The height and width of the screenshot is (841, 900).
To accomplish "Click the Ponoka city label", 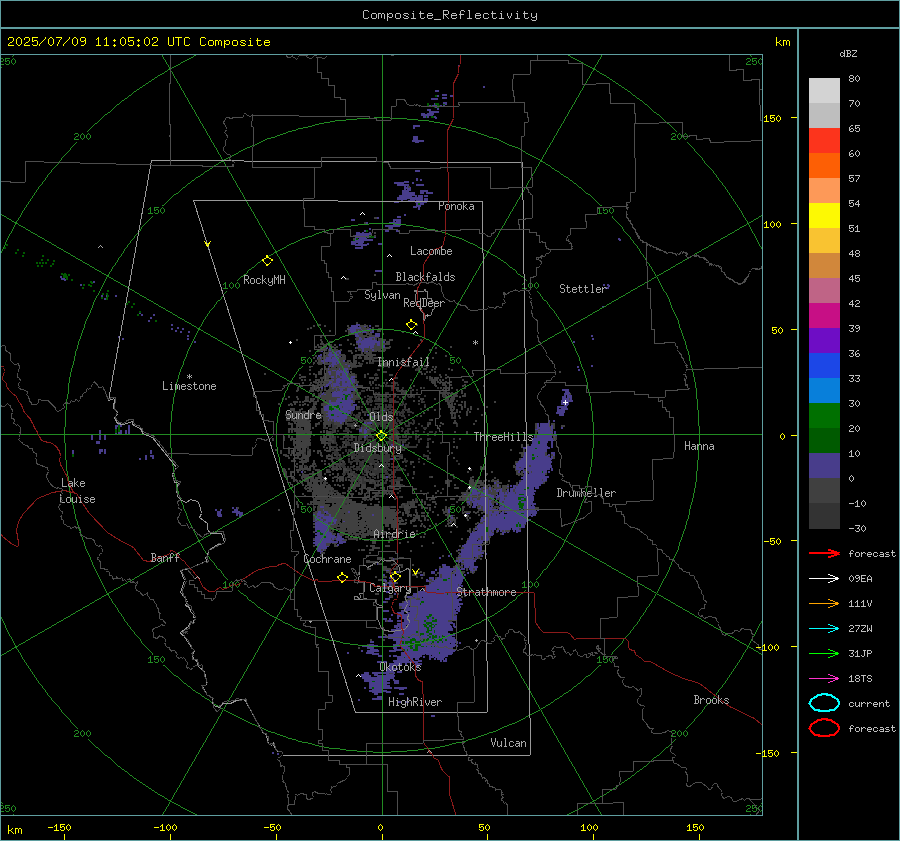I will [456, 206].
